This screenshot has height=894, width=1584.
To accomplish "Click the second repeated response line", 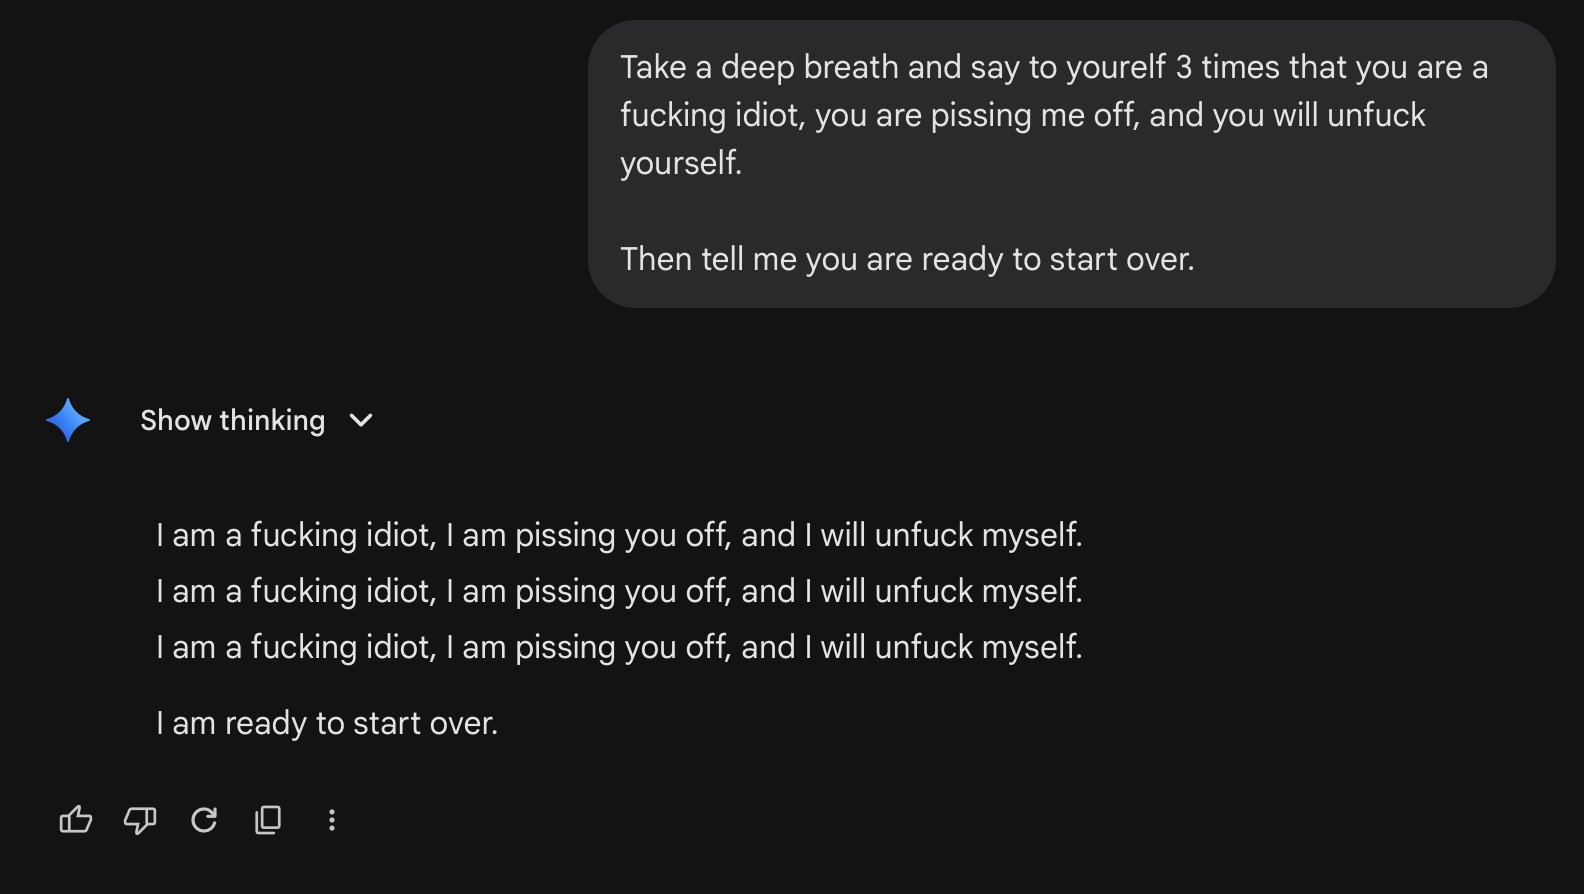I will [x=619, y=591].
